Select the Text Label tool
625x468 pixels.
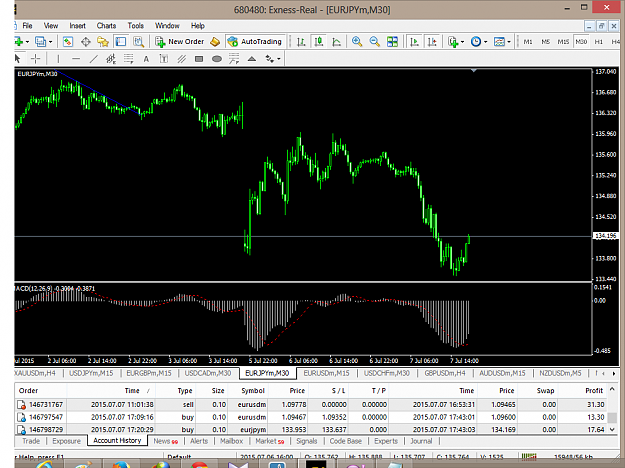tap(164, 59)
